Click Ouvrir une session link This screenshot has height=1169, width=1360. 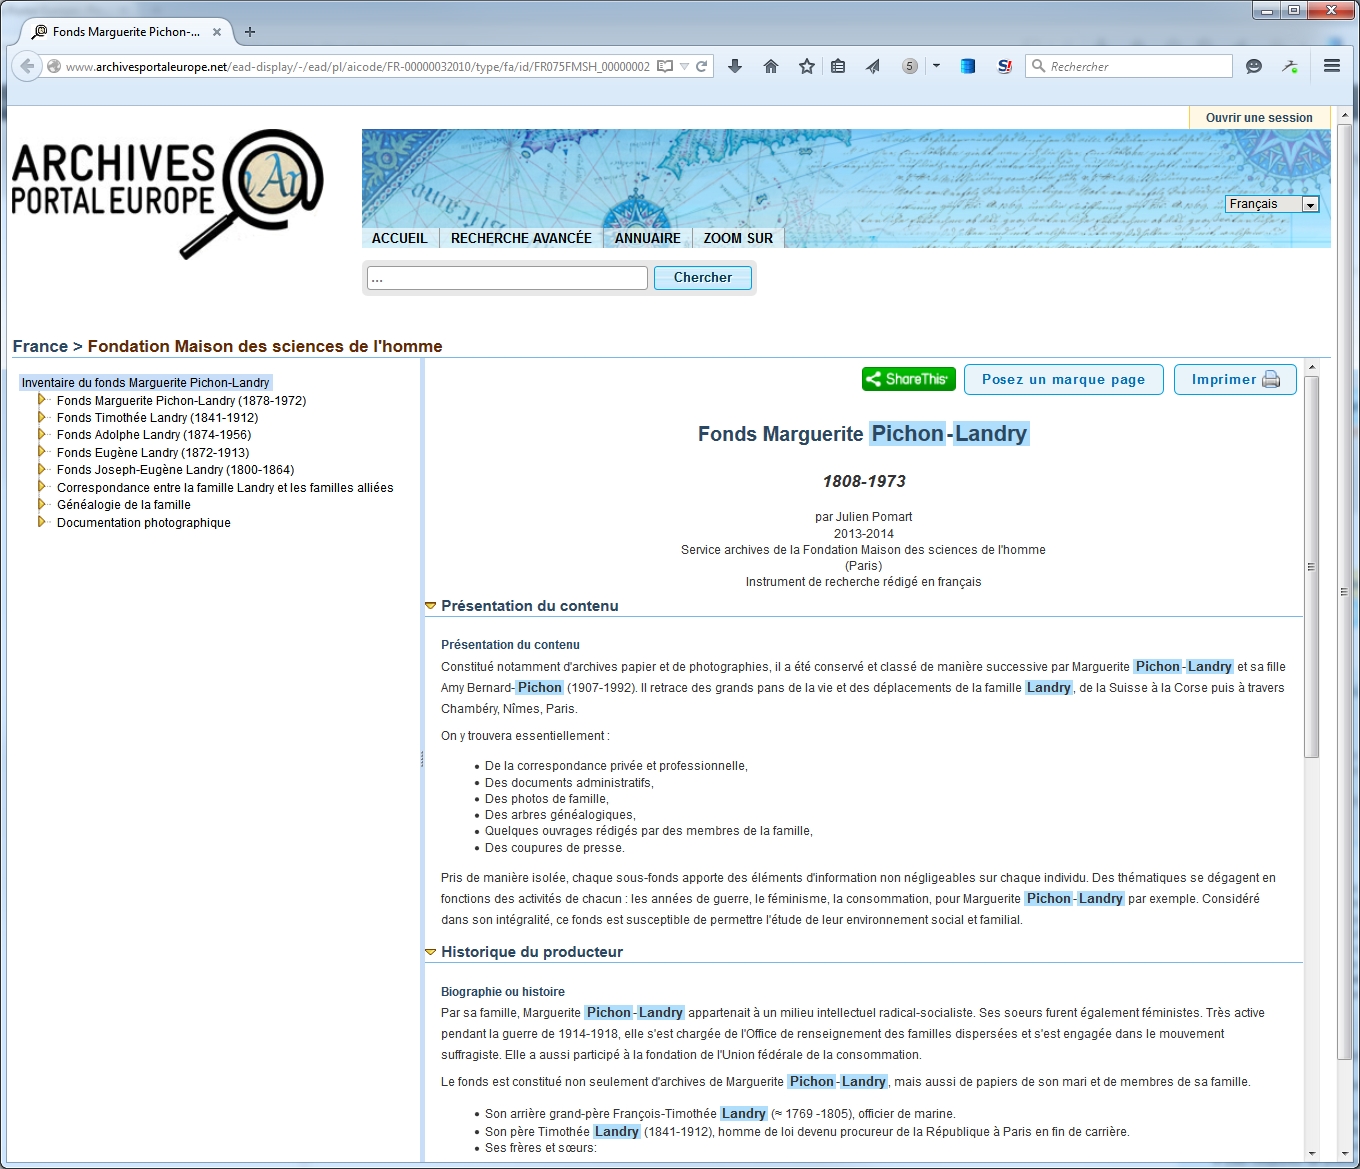click(1258, 117)
